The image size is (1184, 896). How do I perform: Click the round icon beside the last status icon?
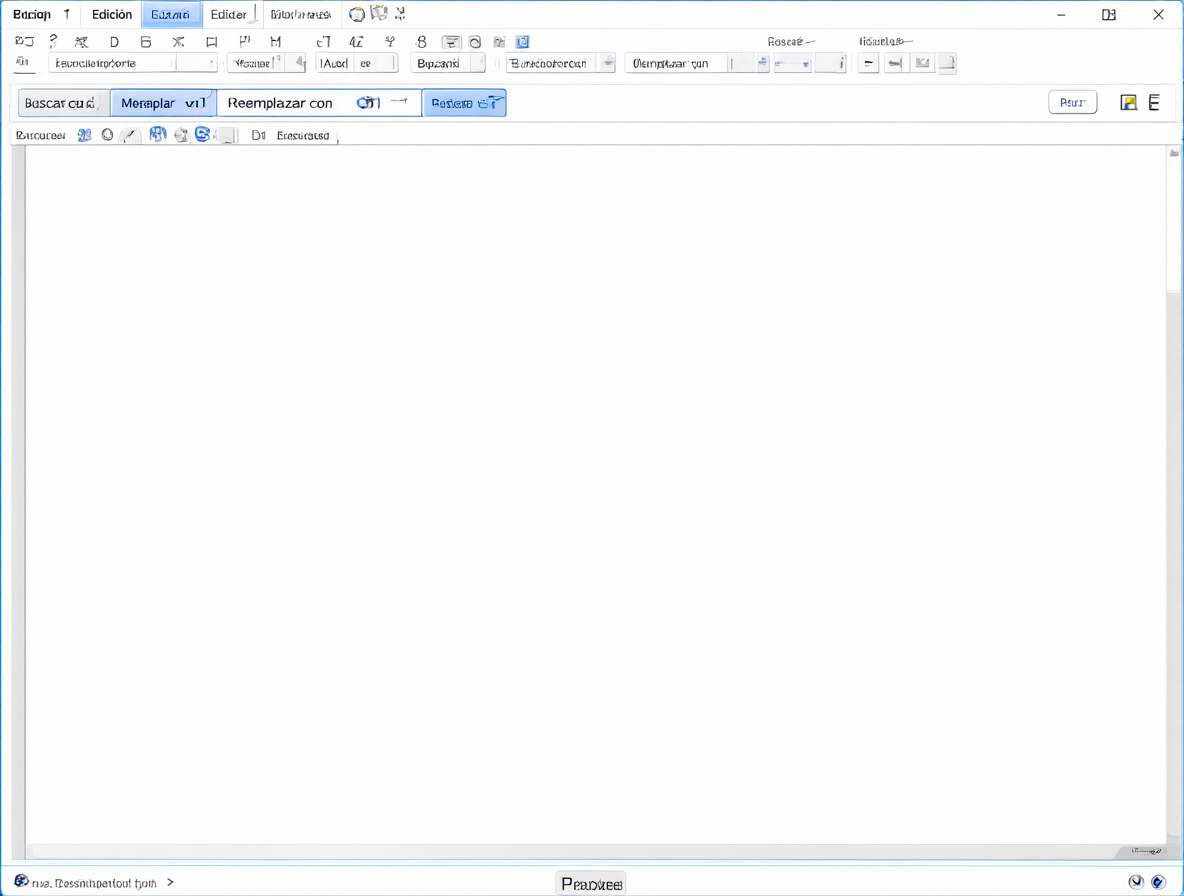(1136, 882)
